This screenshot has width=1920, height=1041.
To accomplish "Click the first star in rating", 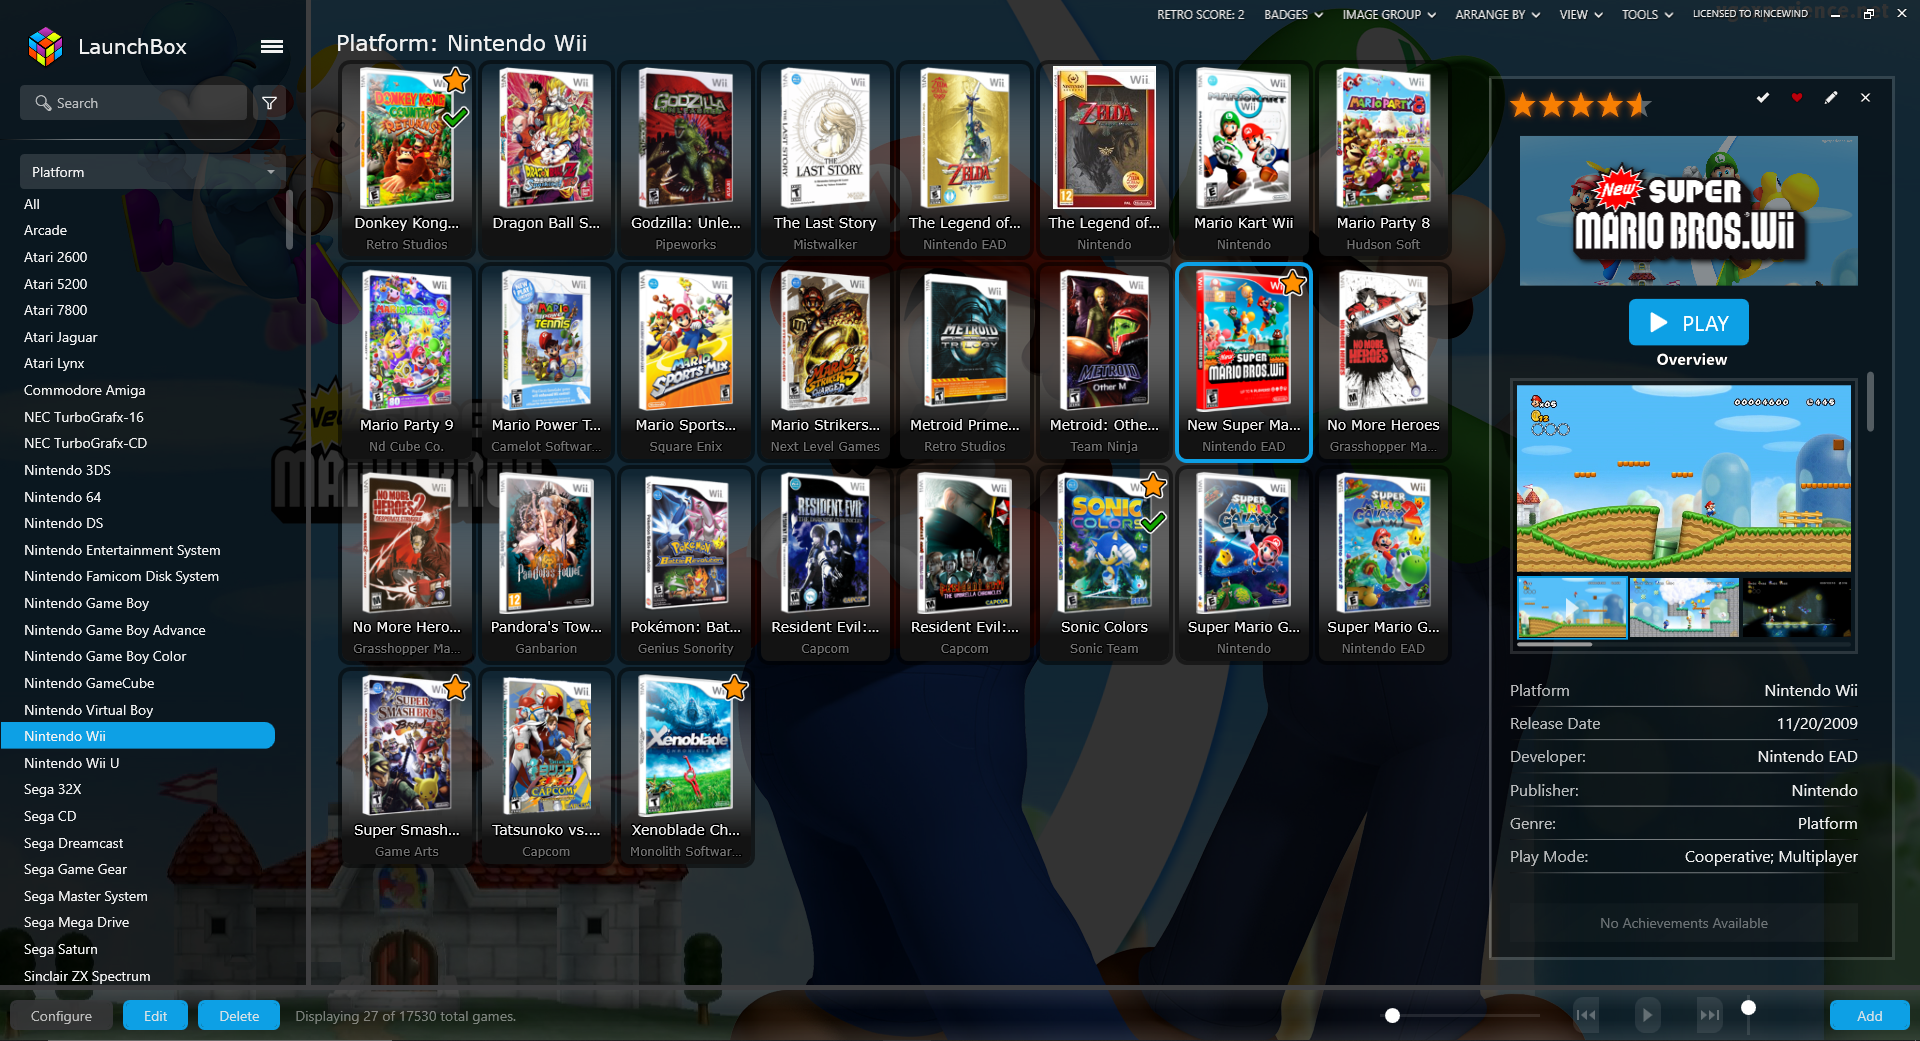I will coord(1523,105).
